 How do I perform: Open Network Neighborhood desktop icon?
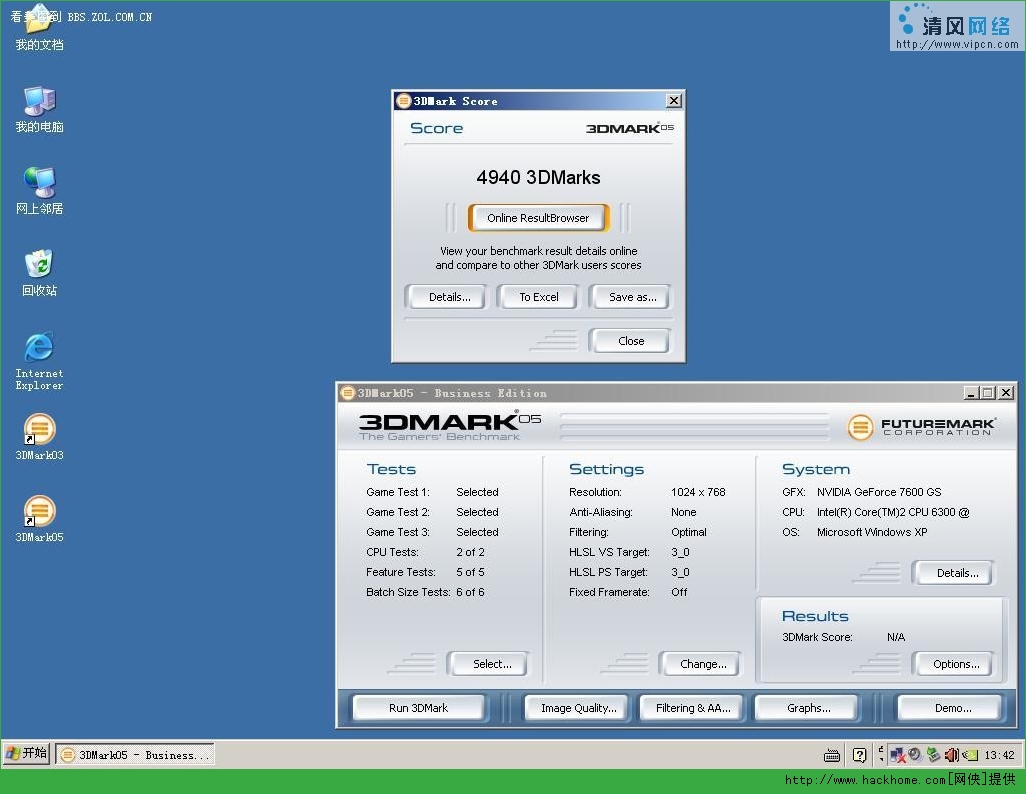tap(39, 191)
